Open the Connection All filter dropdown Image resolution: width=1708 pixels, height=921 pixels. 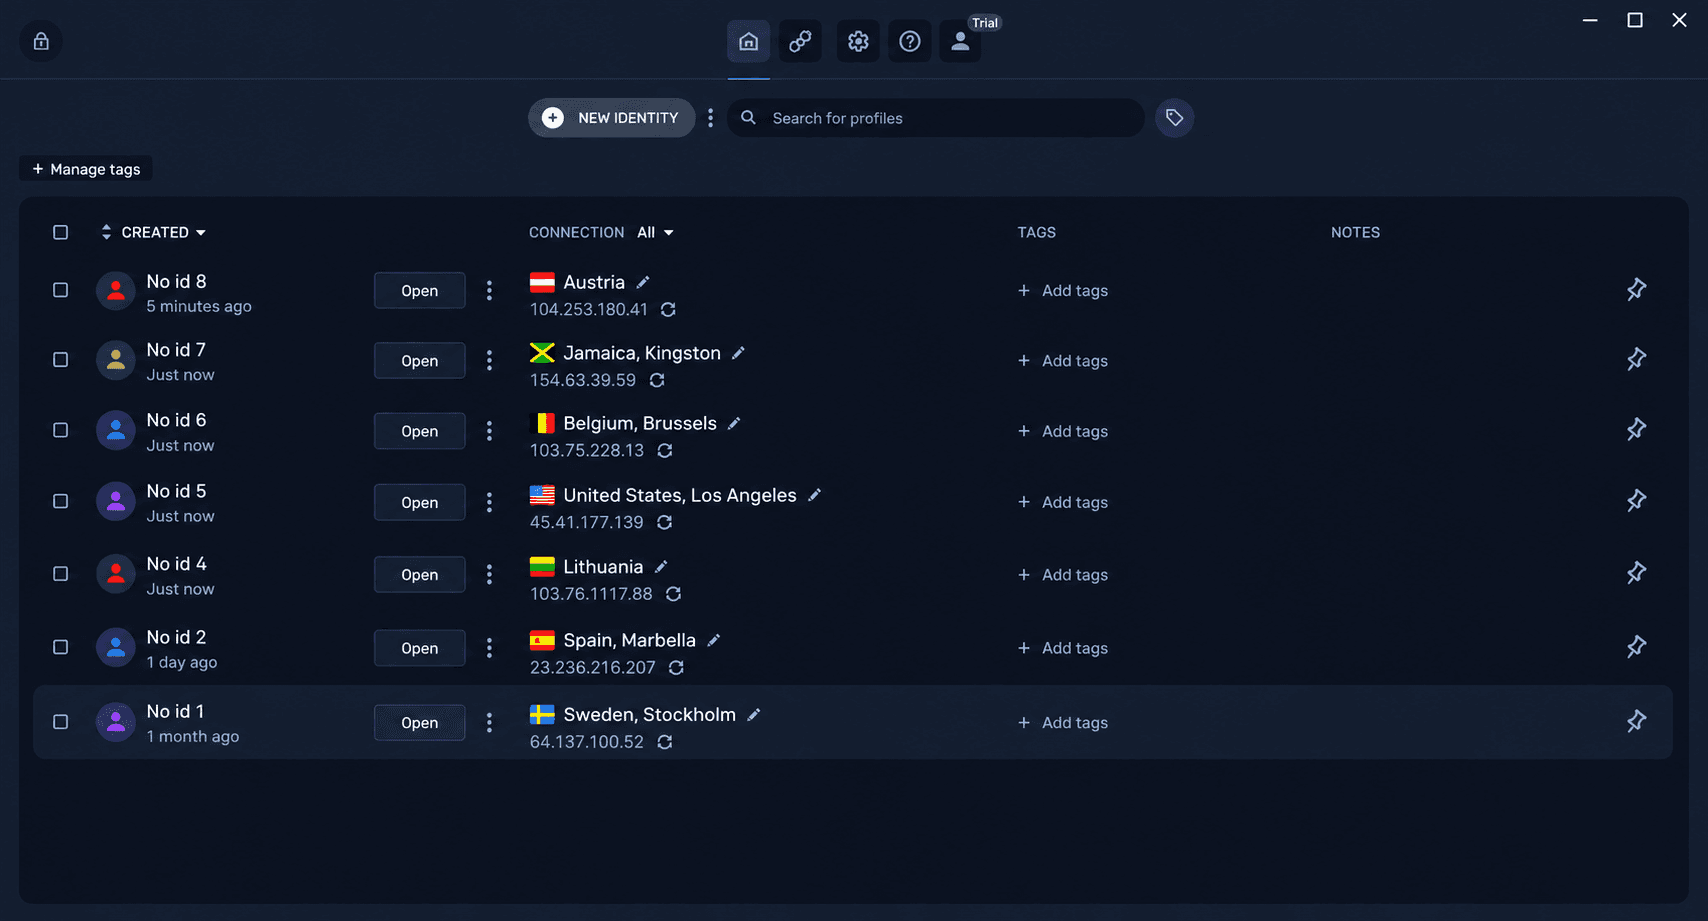656,232
